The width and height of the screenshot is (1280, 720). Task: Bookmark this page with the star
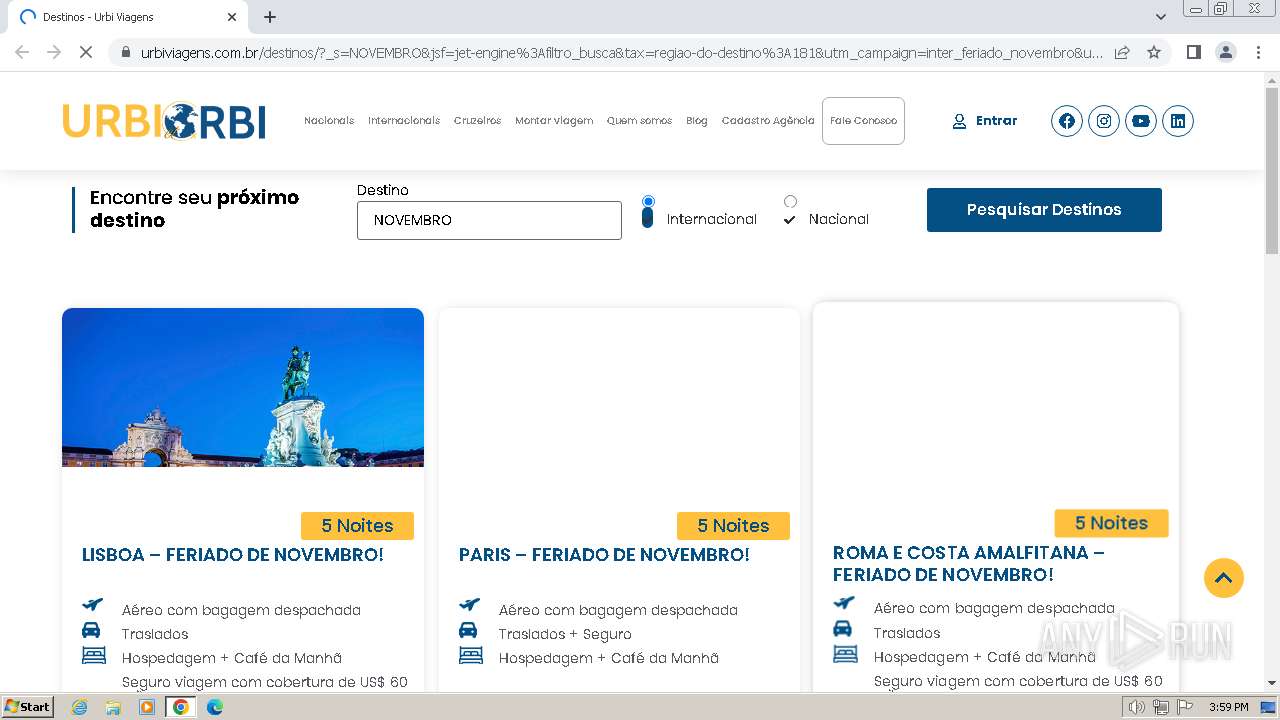1154,52
